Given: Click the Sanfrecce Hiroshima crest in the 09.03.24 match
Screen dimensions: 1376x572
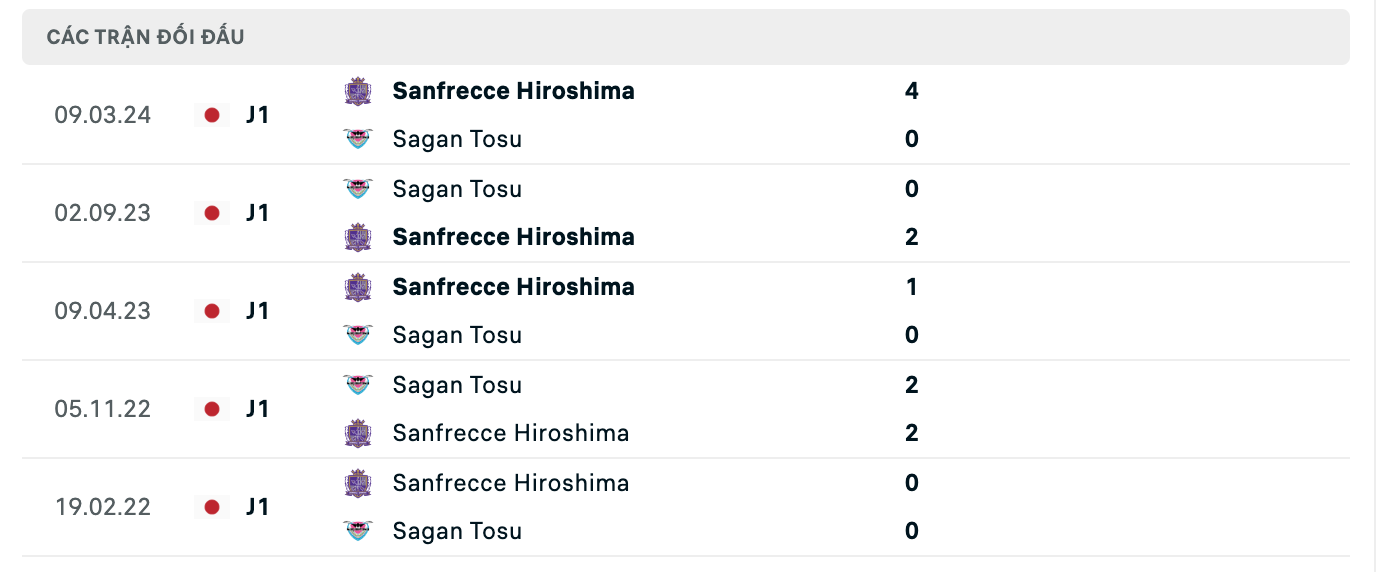Looking at the screenshot, I should pyautogui.click(x=358, y=91).
